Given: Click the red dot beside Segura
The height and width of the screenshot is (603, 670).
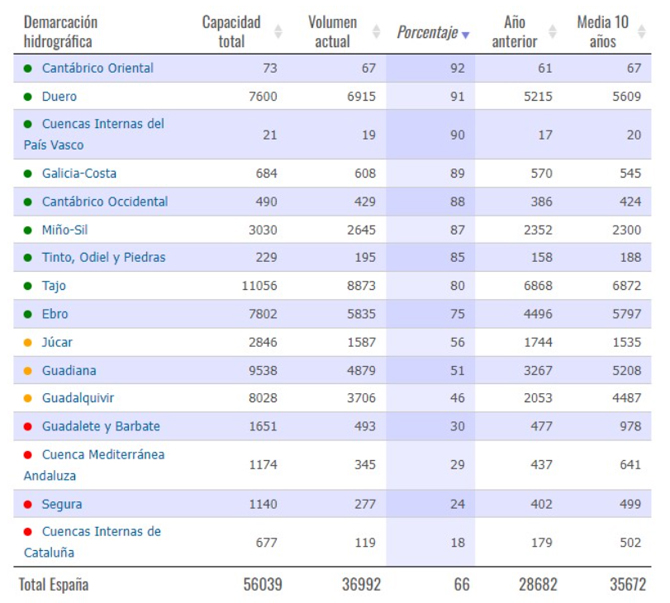Looking at the screenshot, I should coord(28,505).
